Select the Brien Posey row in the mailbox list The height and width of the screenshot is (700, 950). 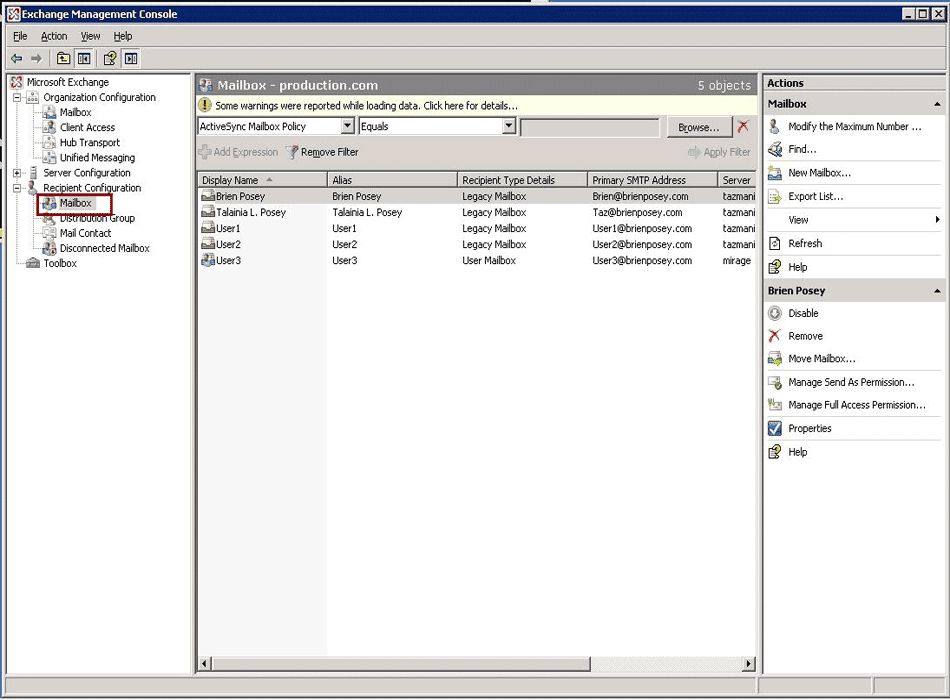click(x=477, y=196)
